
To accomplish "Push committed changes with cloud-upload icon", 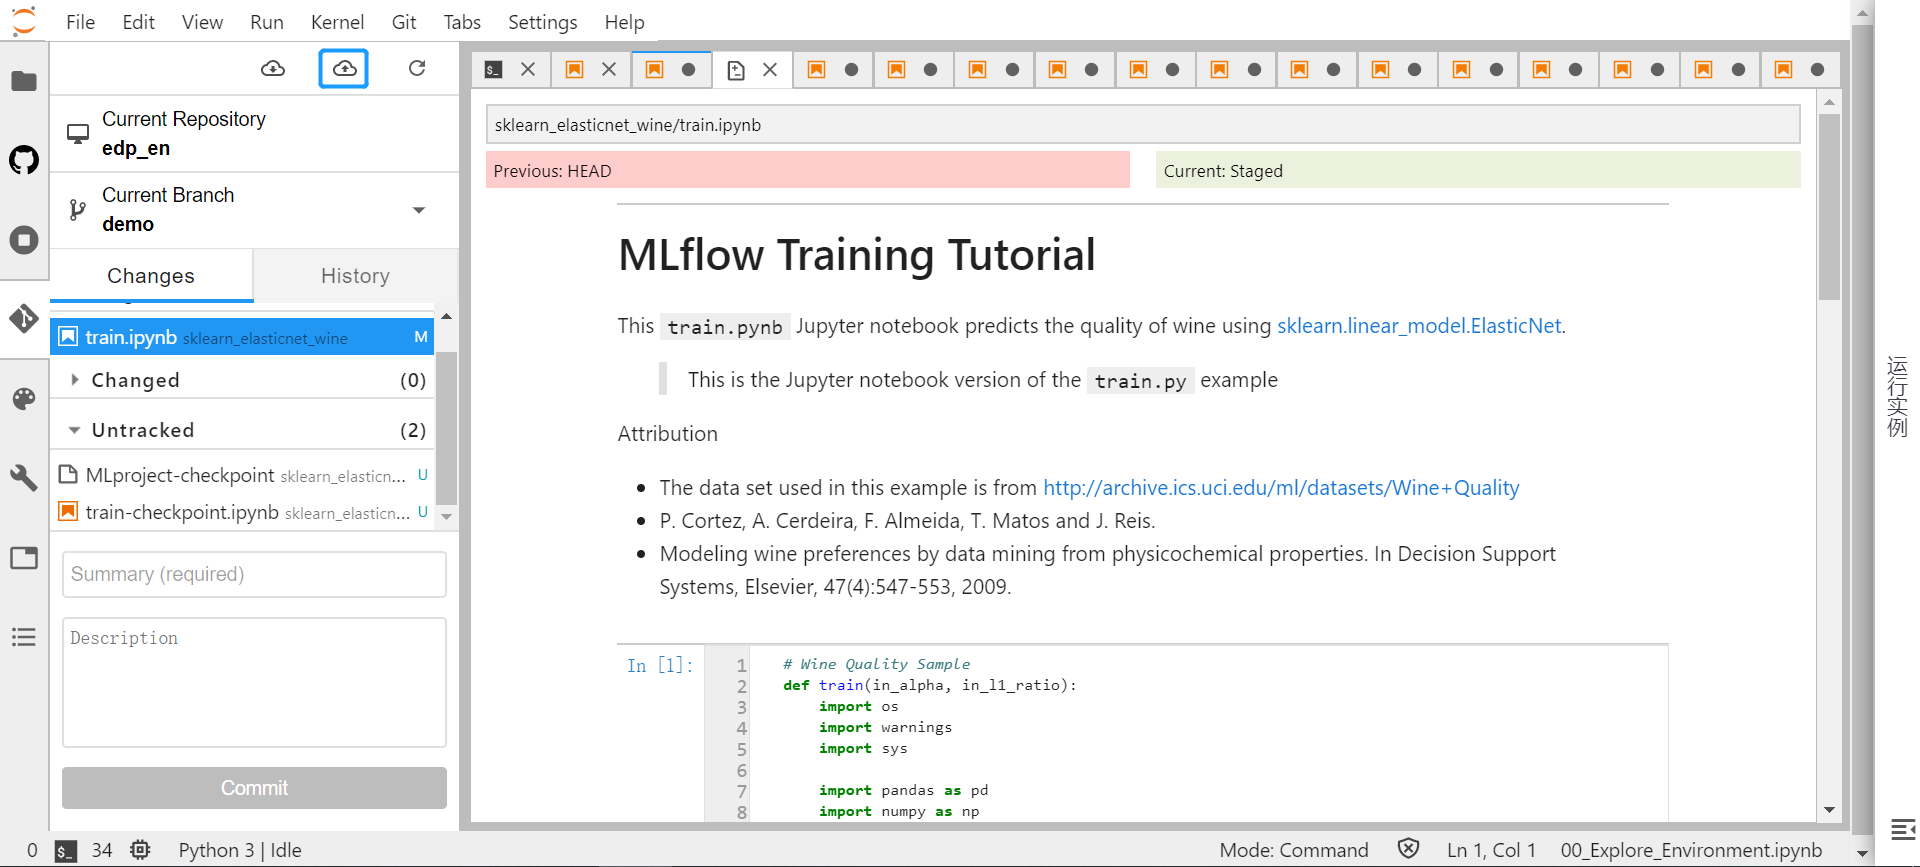I will 344,68.
